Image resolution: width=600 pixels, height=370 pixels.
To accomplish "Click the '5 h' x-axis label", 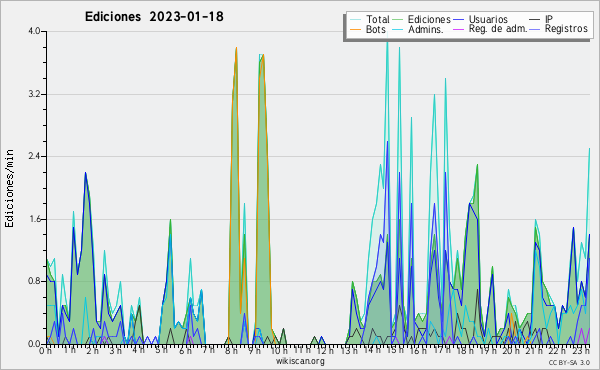I will click(x=162, y=350).
